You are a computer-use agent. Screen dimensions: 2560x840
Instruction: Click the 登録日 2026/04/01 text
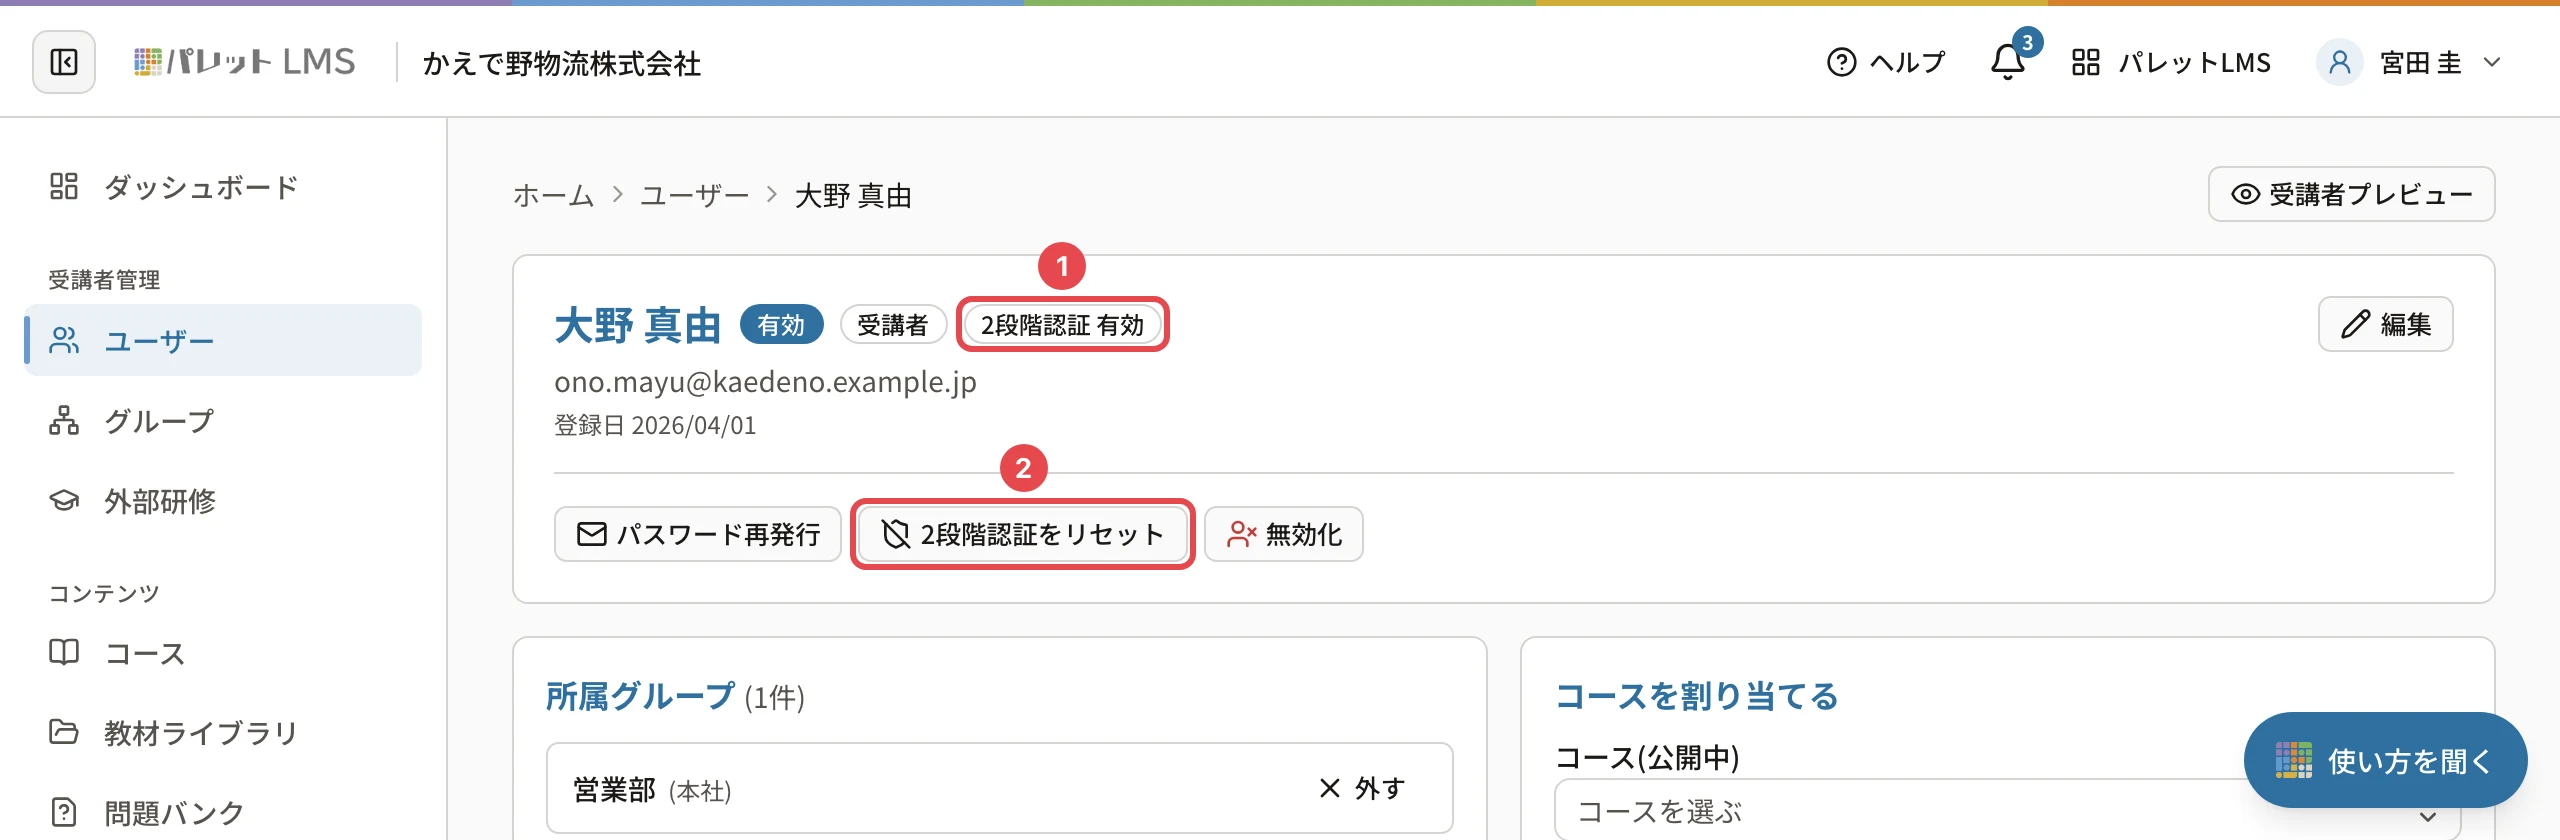[x=655, y=425]
